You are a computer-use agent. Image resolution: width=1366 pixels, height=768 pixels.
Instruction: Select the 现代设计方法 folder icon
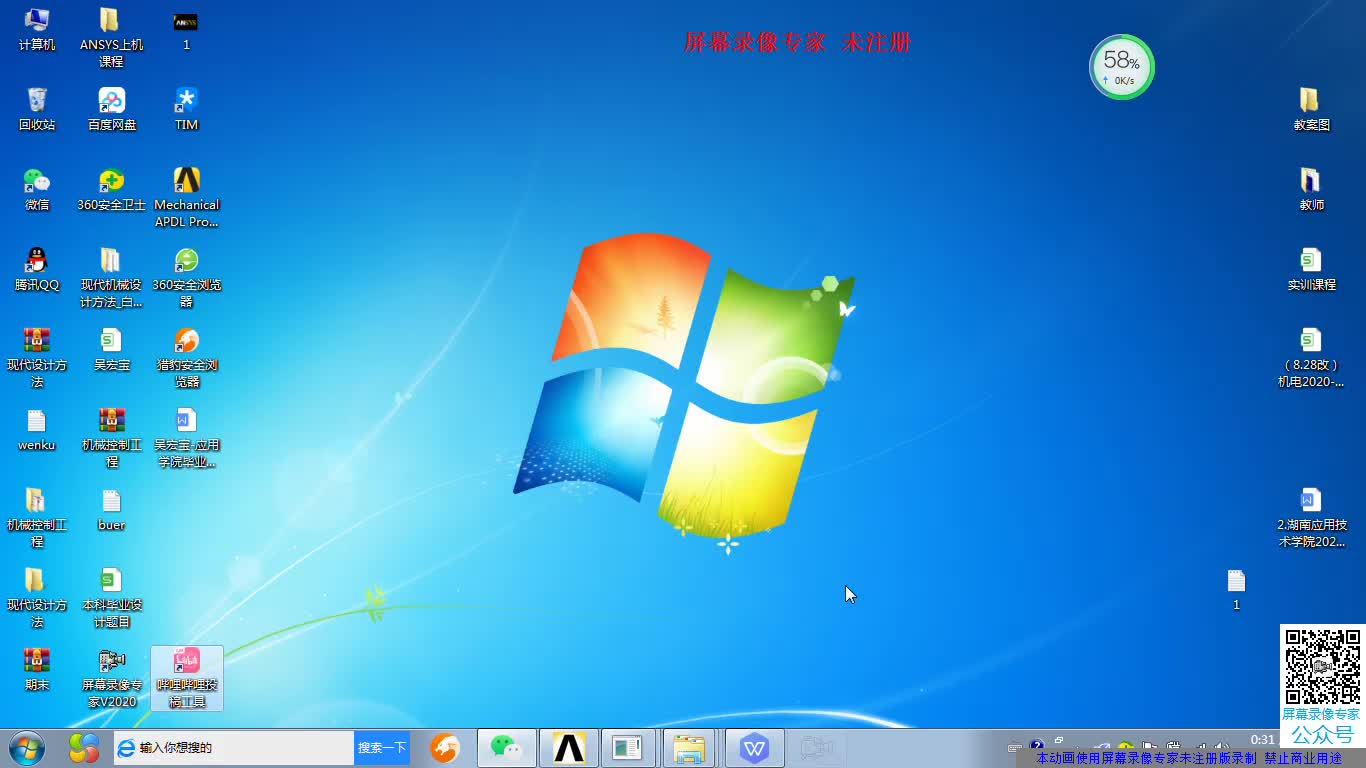tap(37, 597)
